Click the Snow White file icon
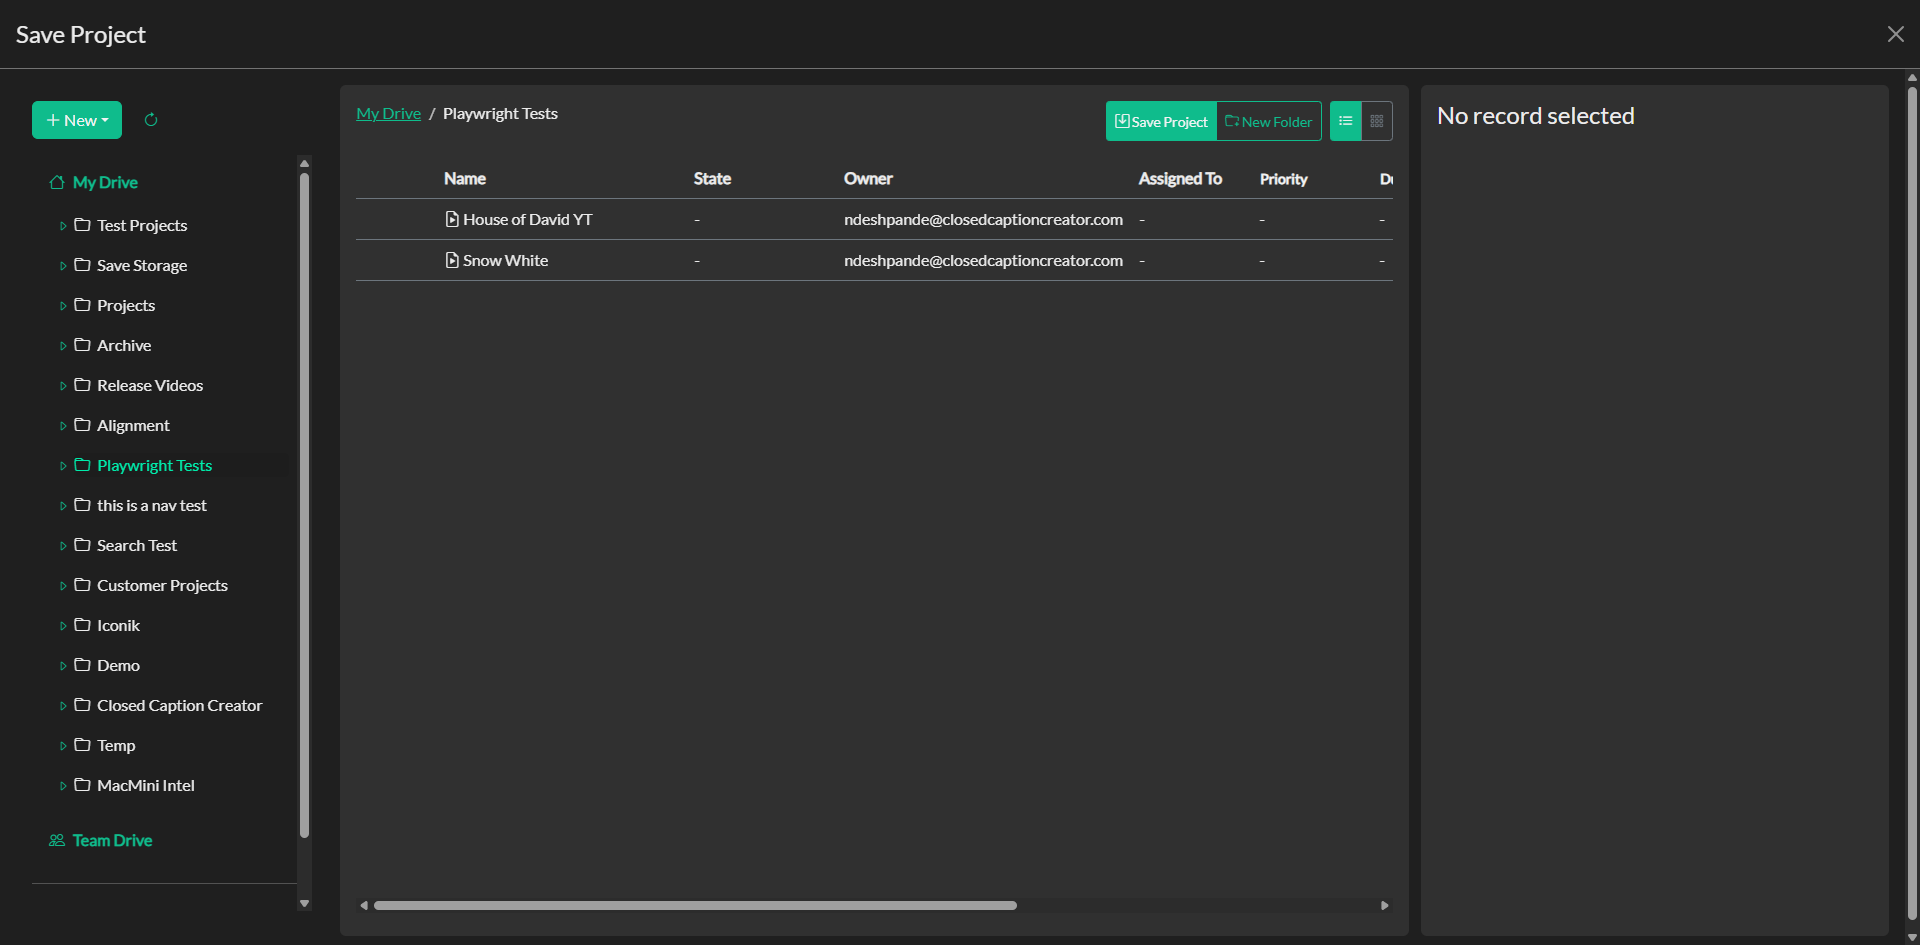This screenshot has width=1920, height=945. point(452,260)
